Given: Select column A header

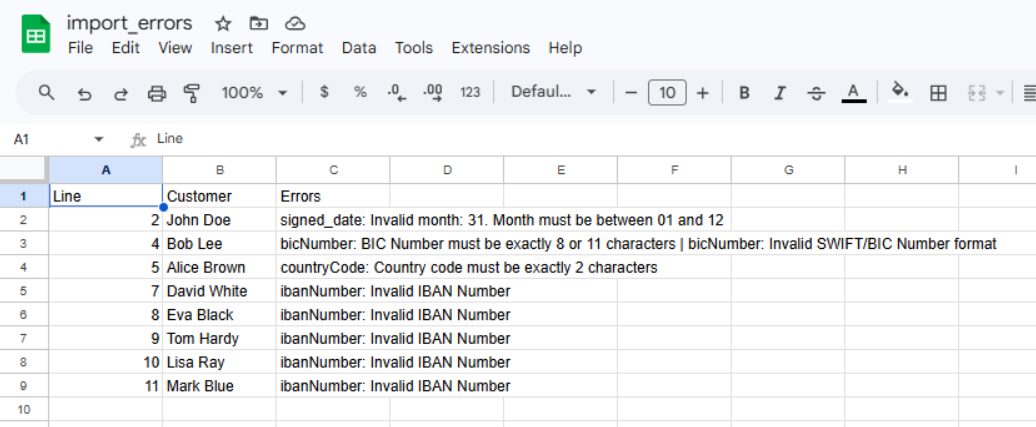Looking at the screenshot, I should coord(106,171).
